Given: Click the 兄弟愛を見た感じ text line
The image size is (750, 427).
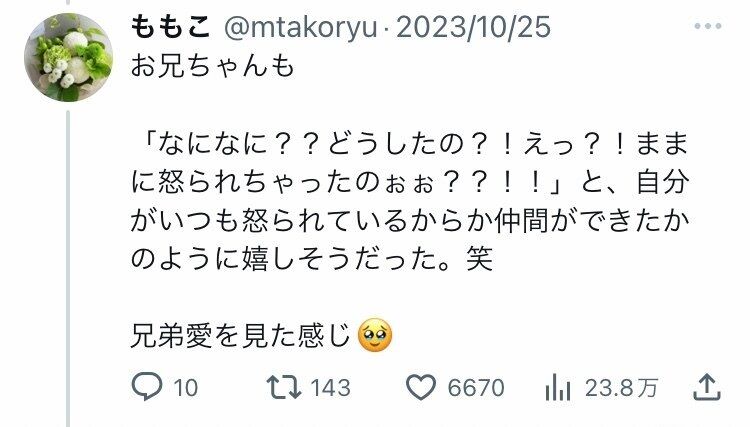Looking at the screenshot, I should 241,336.
